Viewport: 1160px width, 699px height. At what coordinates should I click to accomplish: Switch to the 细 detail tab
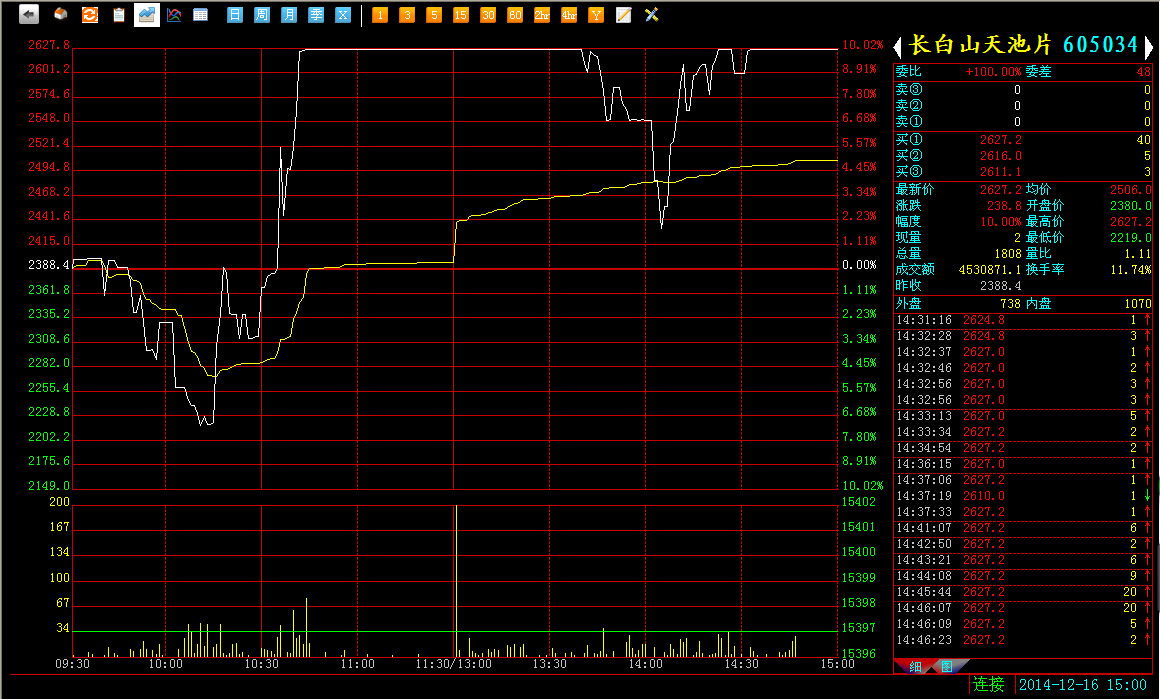click(915, 666)
